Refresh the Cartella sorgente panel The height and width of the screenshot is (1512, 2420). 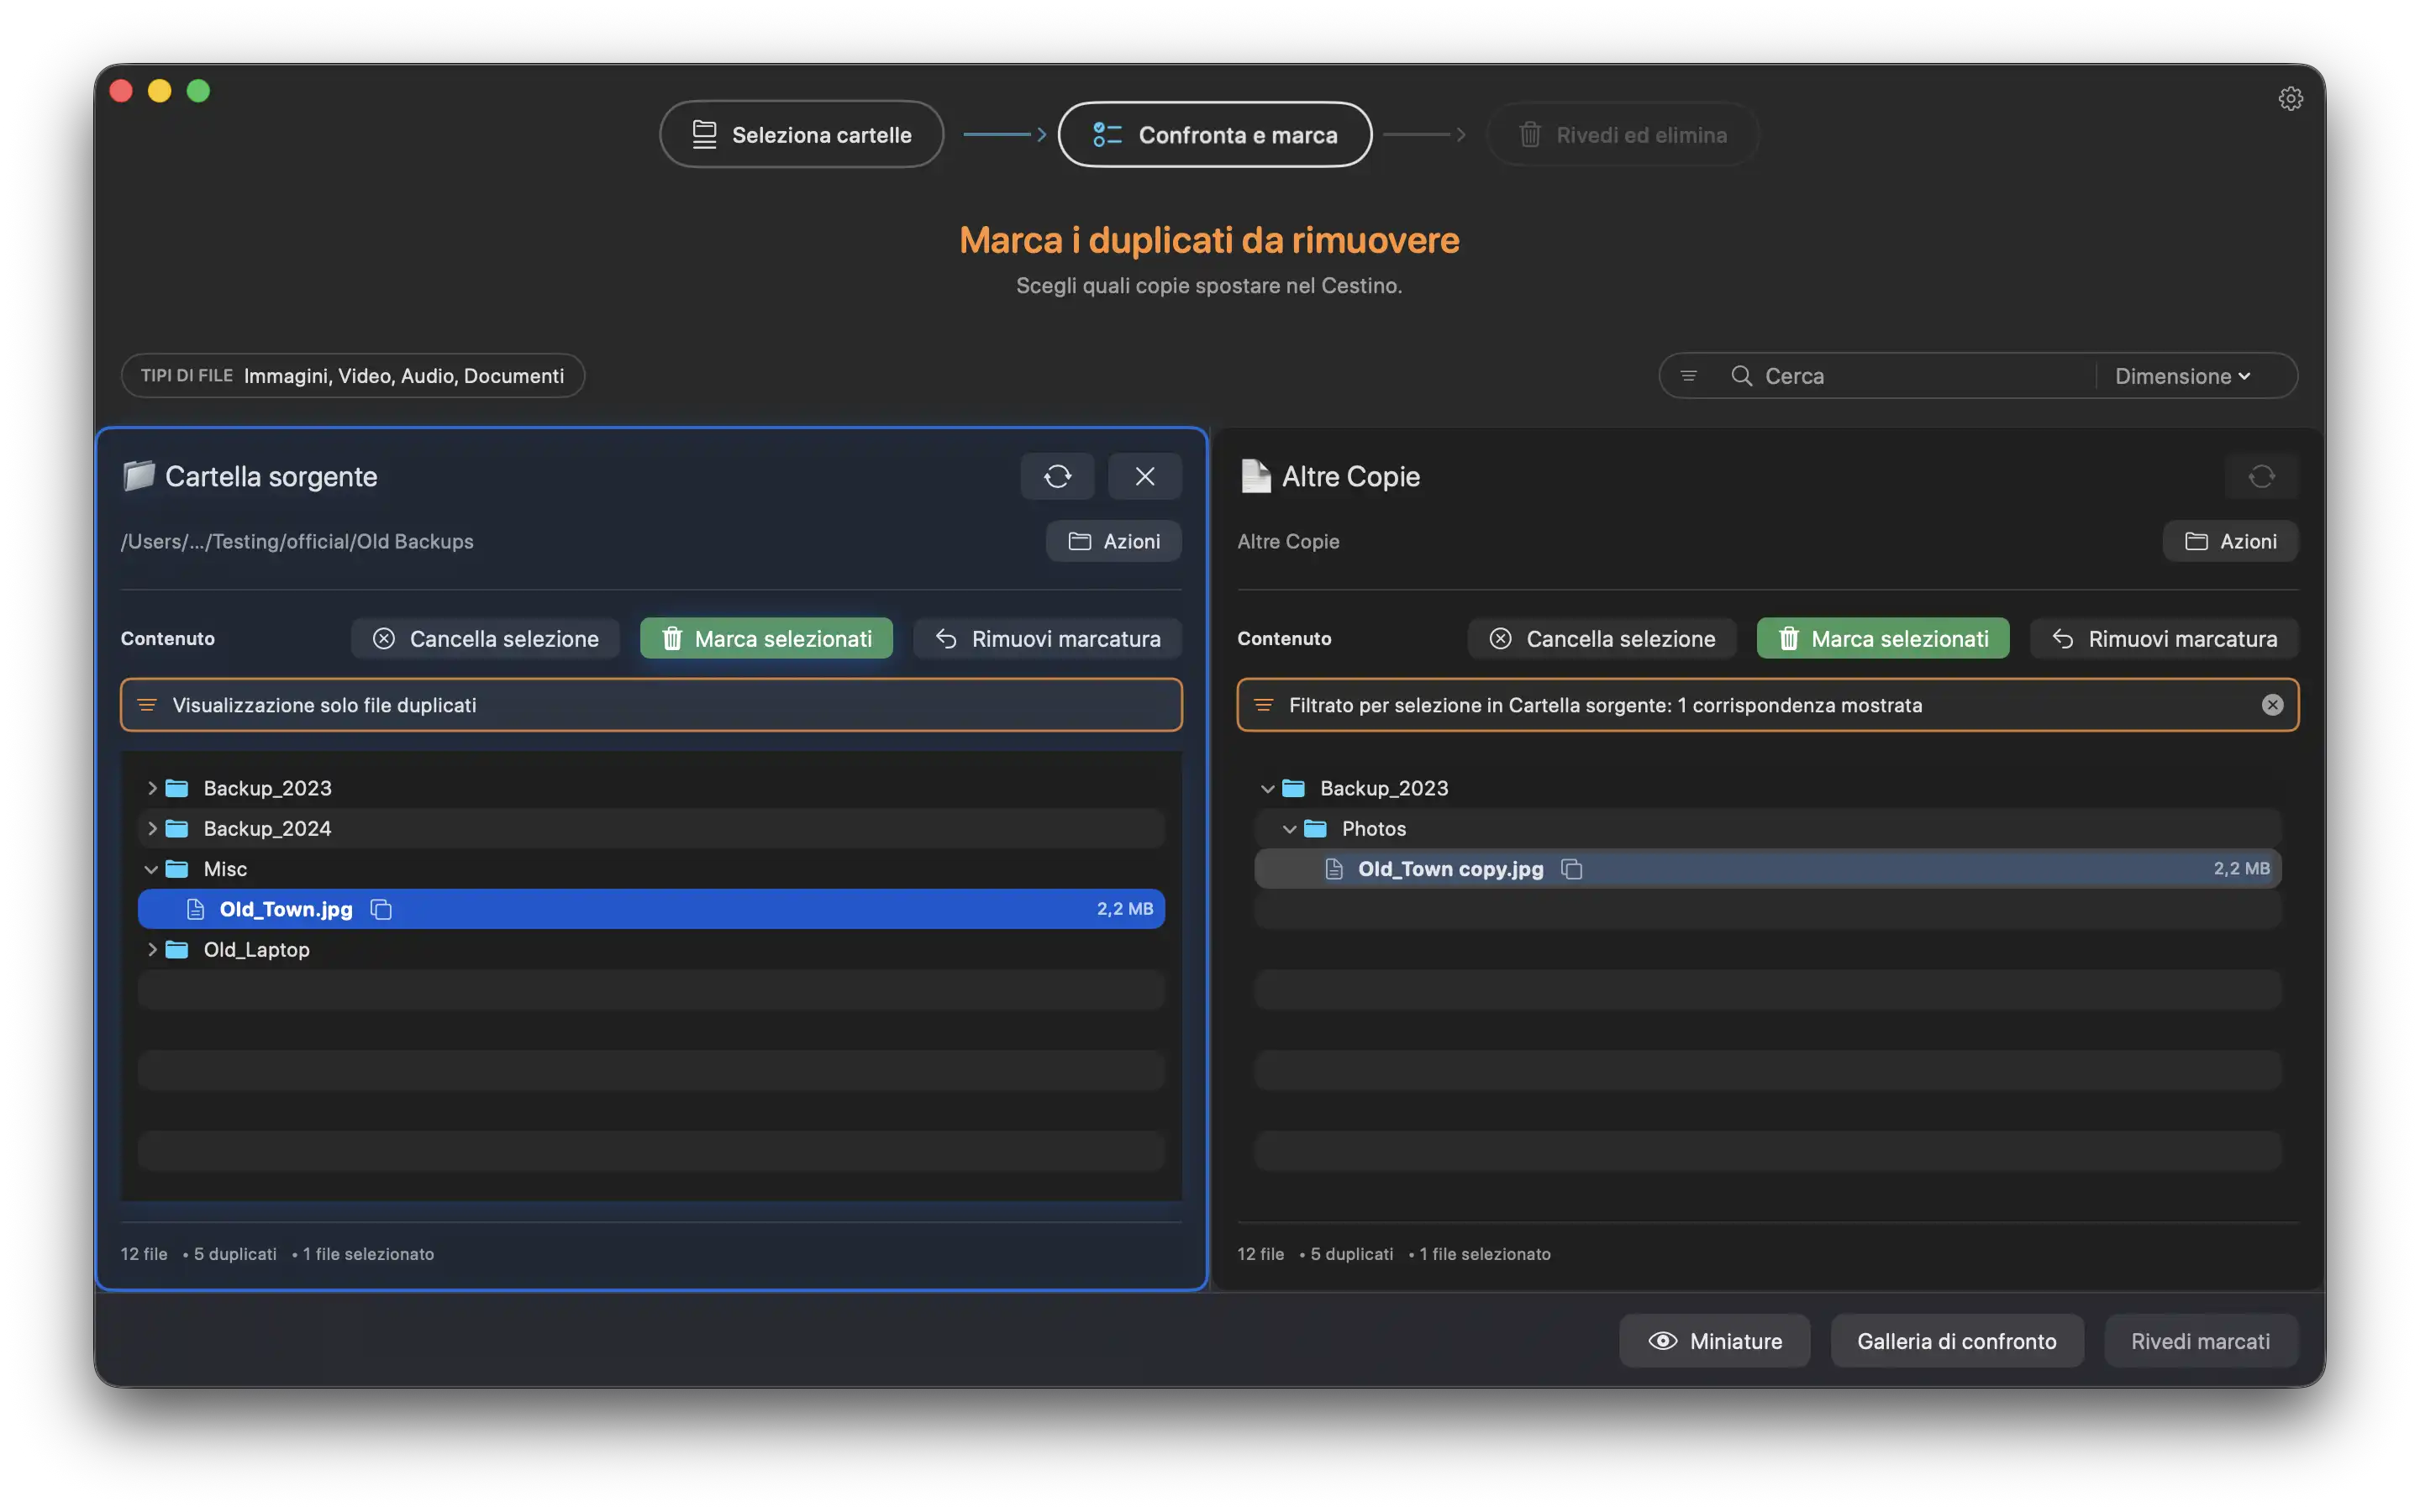pos(1057,476)
